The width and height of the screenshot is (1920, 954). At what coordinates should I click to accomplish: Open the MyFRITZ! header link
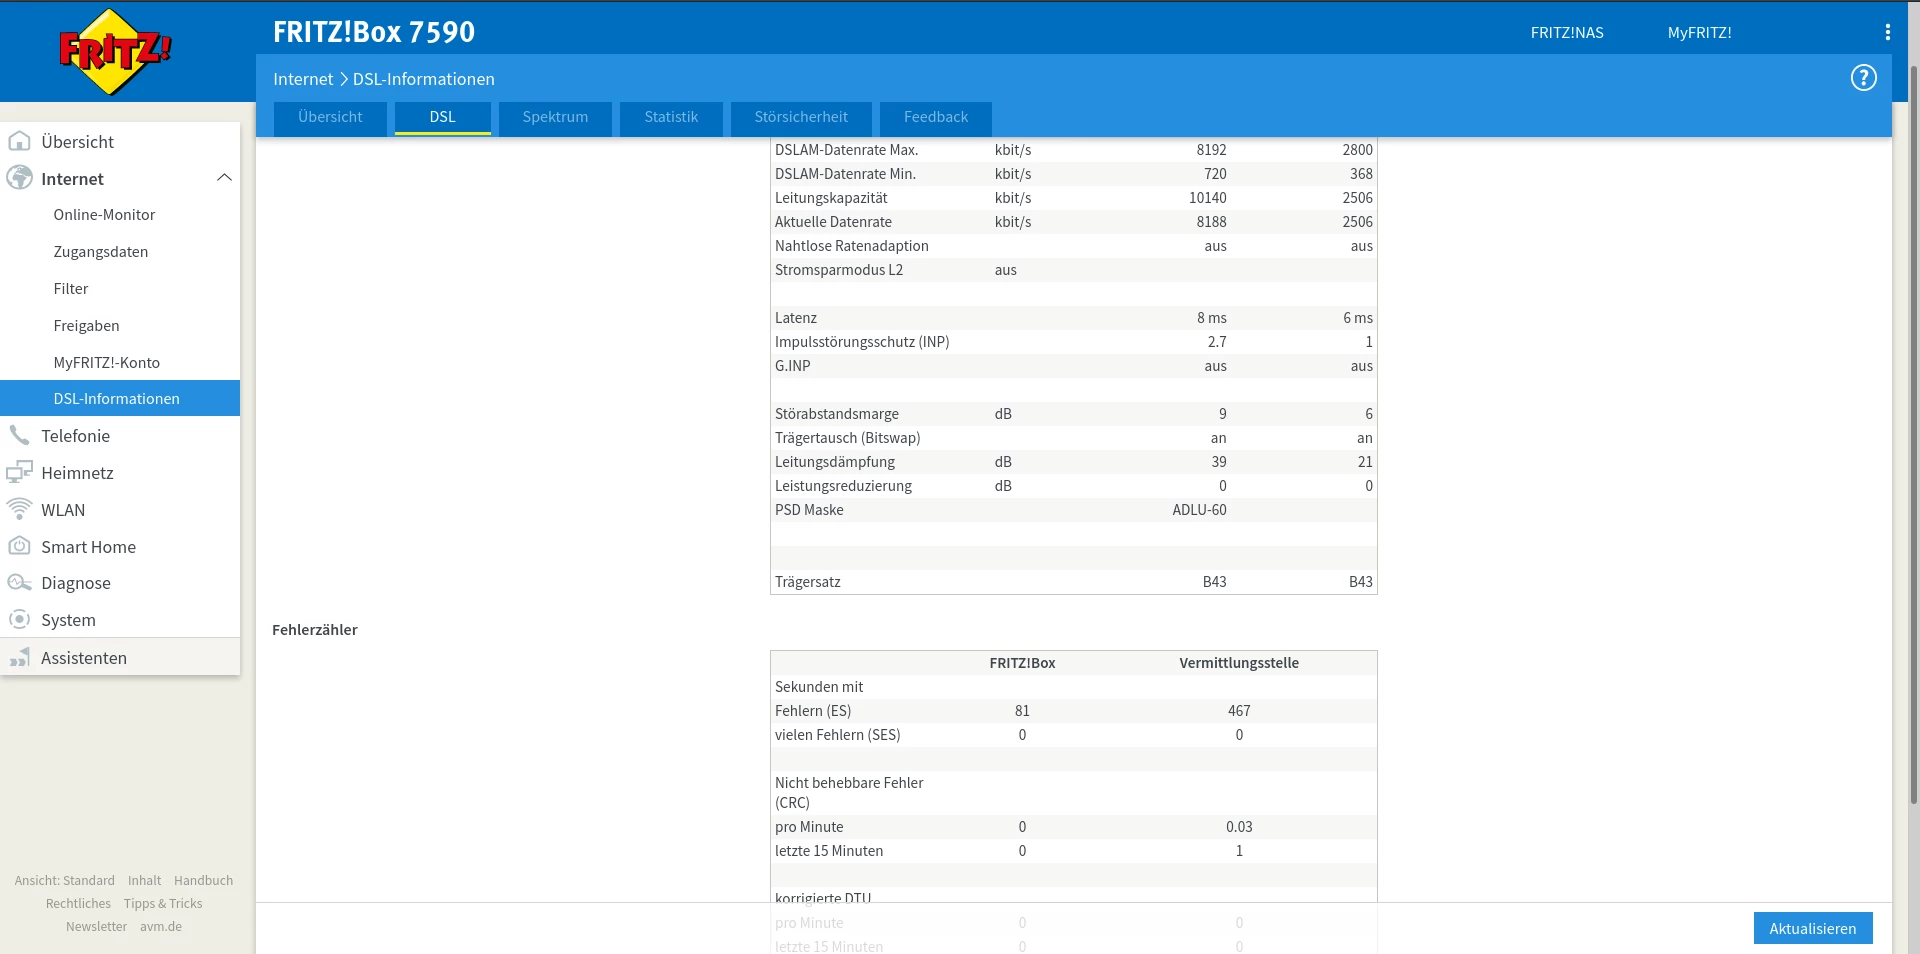coord(1699,33)
